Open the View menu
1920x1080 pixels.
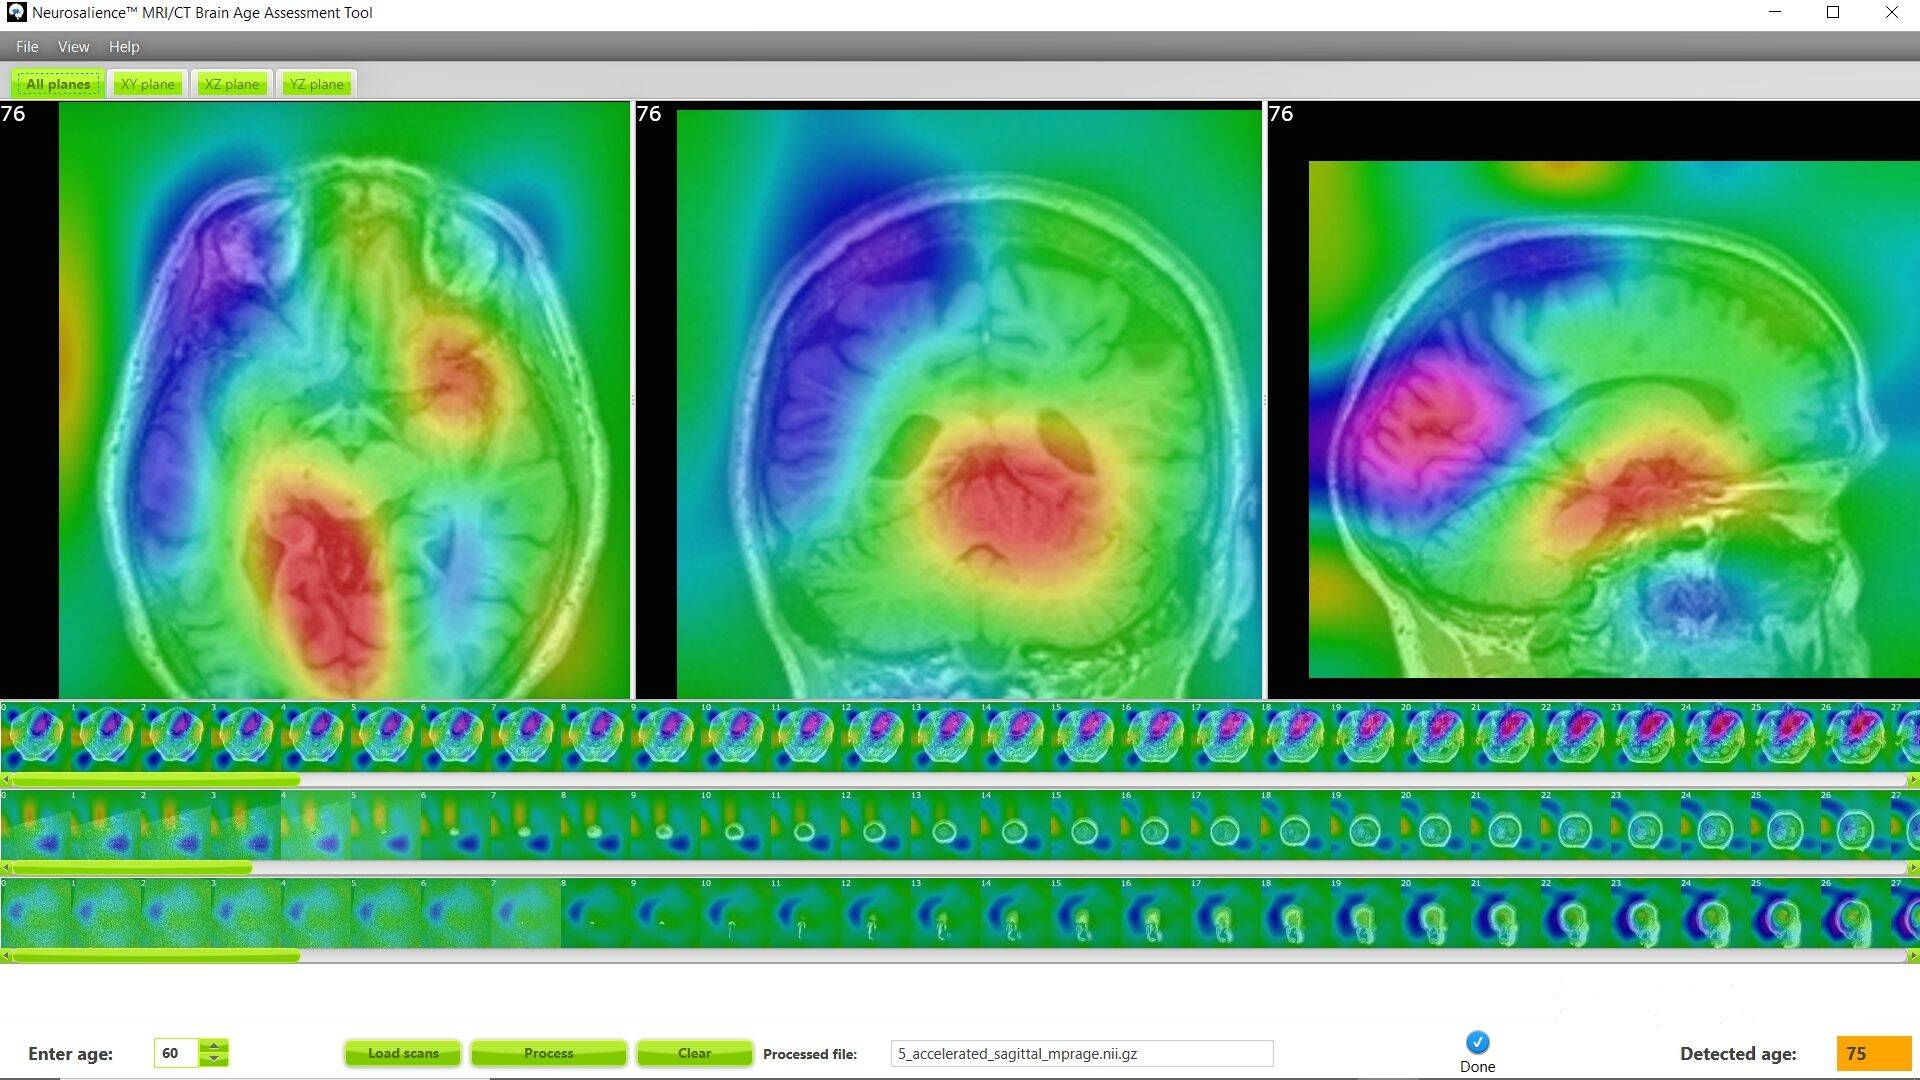point(73,47)
